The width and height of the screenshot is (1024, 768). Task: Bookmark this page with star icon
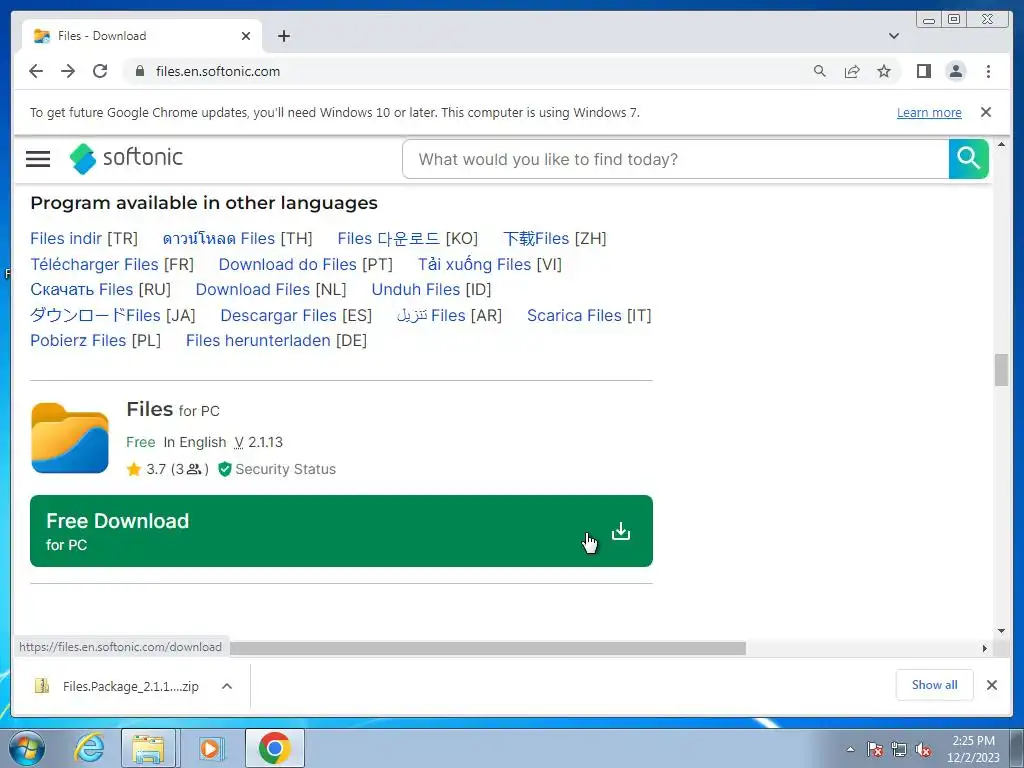[884, 71]
